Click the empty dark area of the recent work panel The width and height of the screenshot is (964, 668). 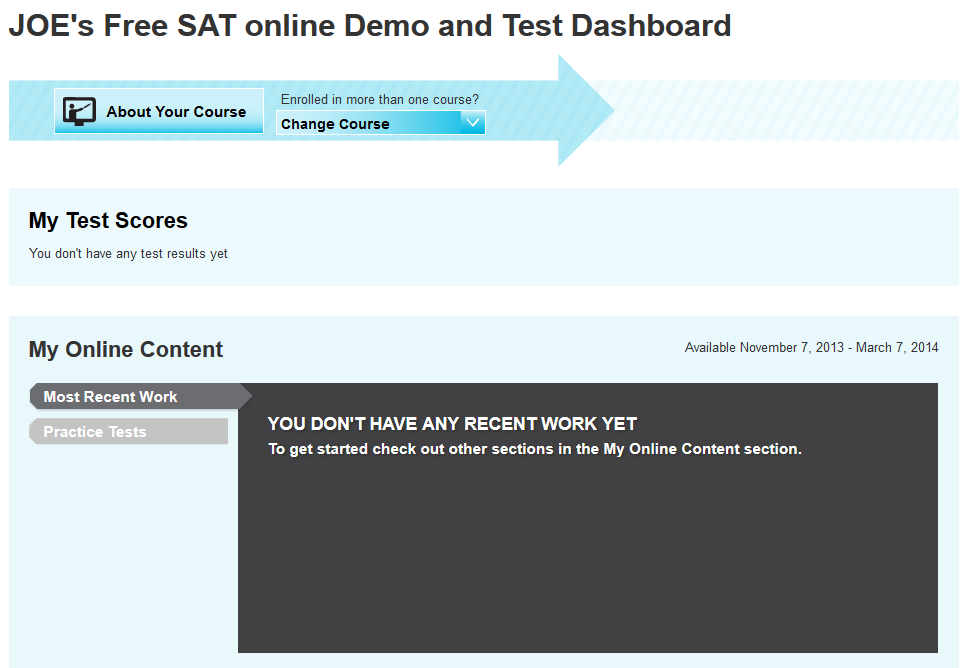click(x=587, y=560)
